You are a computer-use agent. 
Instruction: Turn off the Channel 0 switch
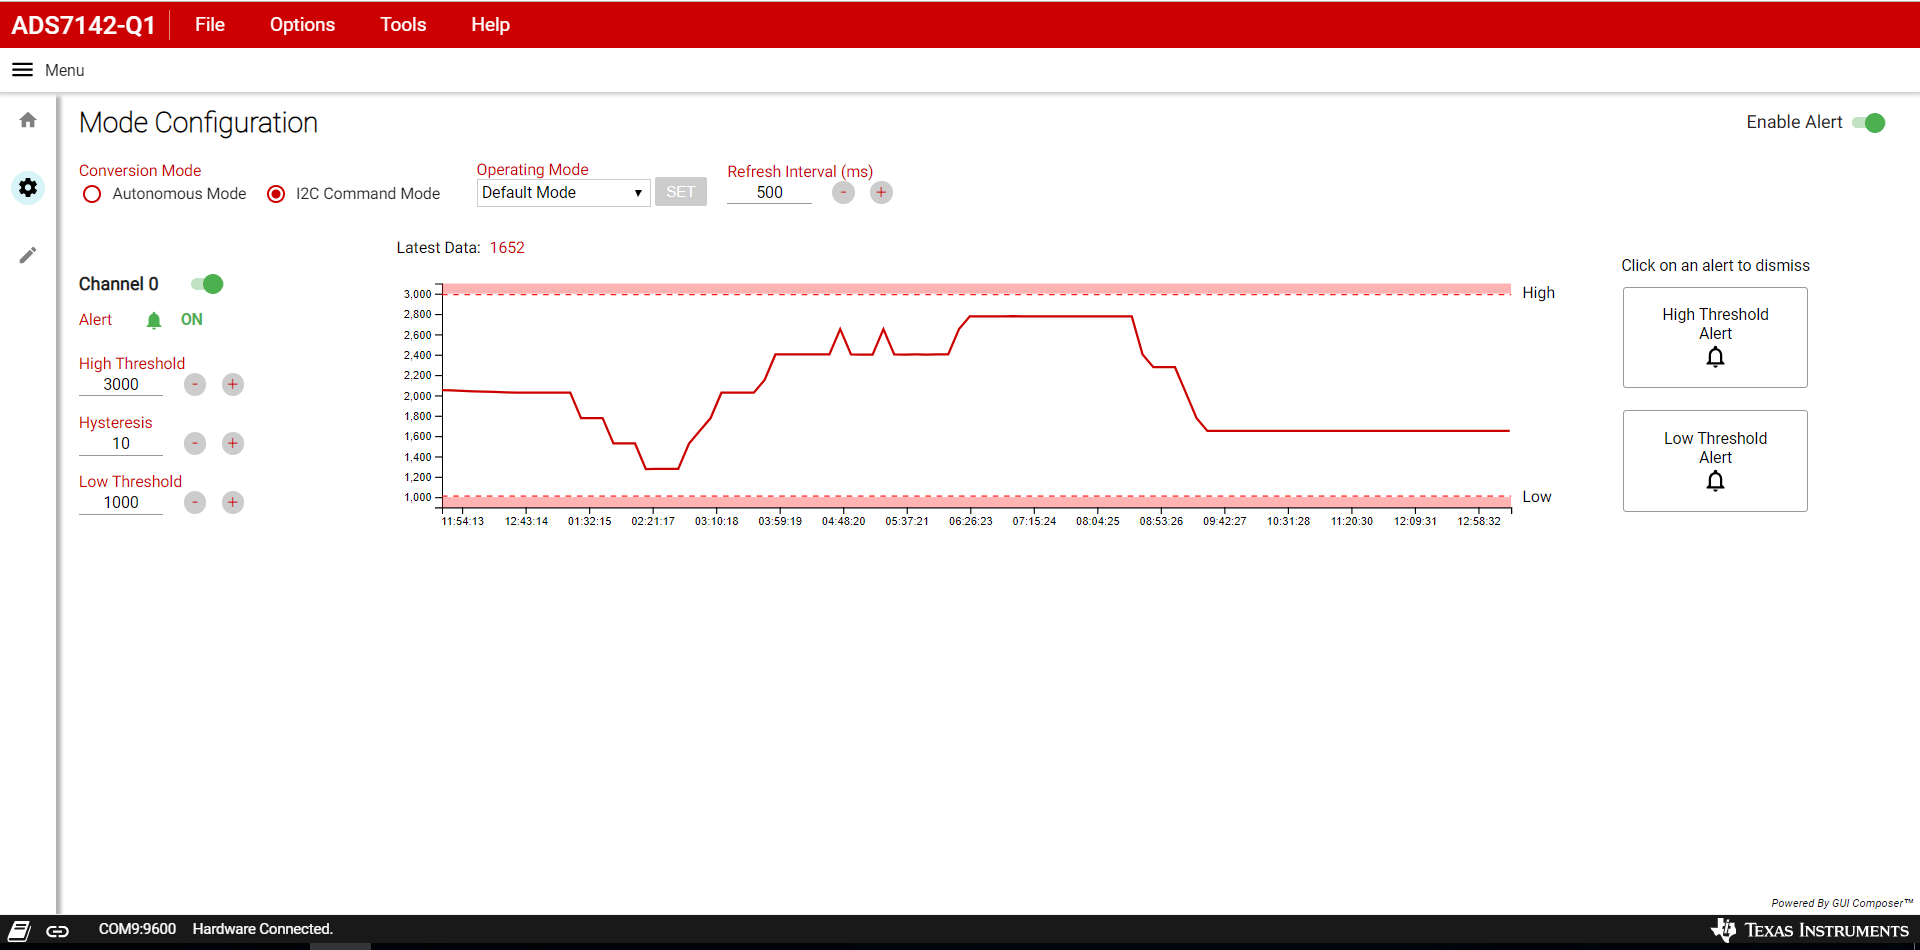click(207, 284)
